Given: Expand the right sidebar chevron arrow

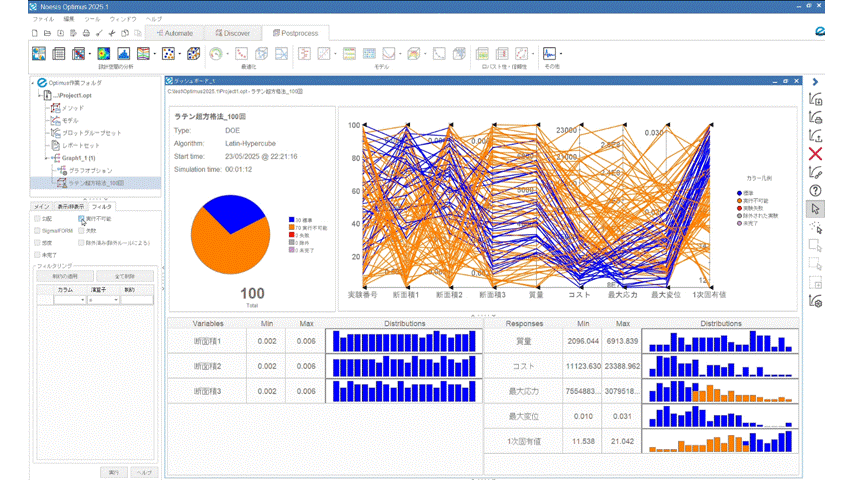Looking at the screenshot, I should (x=815, y=82).
